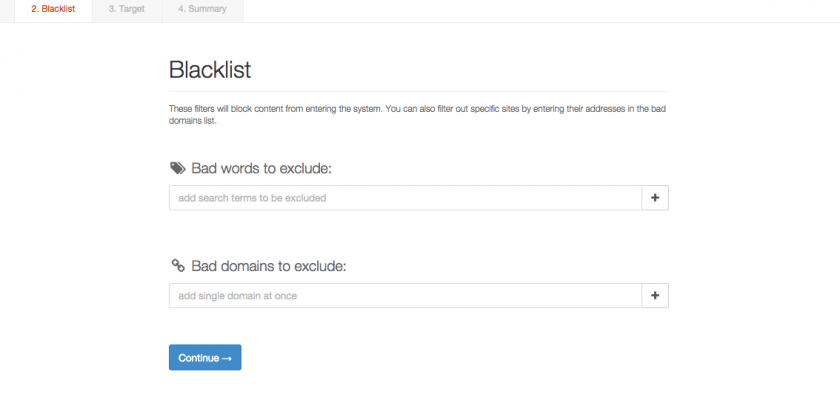Switch to the 2. Blacklist tab
This screenshot has height=400, width=840.
[x=52, y=10]
